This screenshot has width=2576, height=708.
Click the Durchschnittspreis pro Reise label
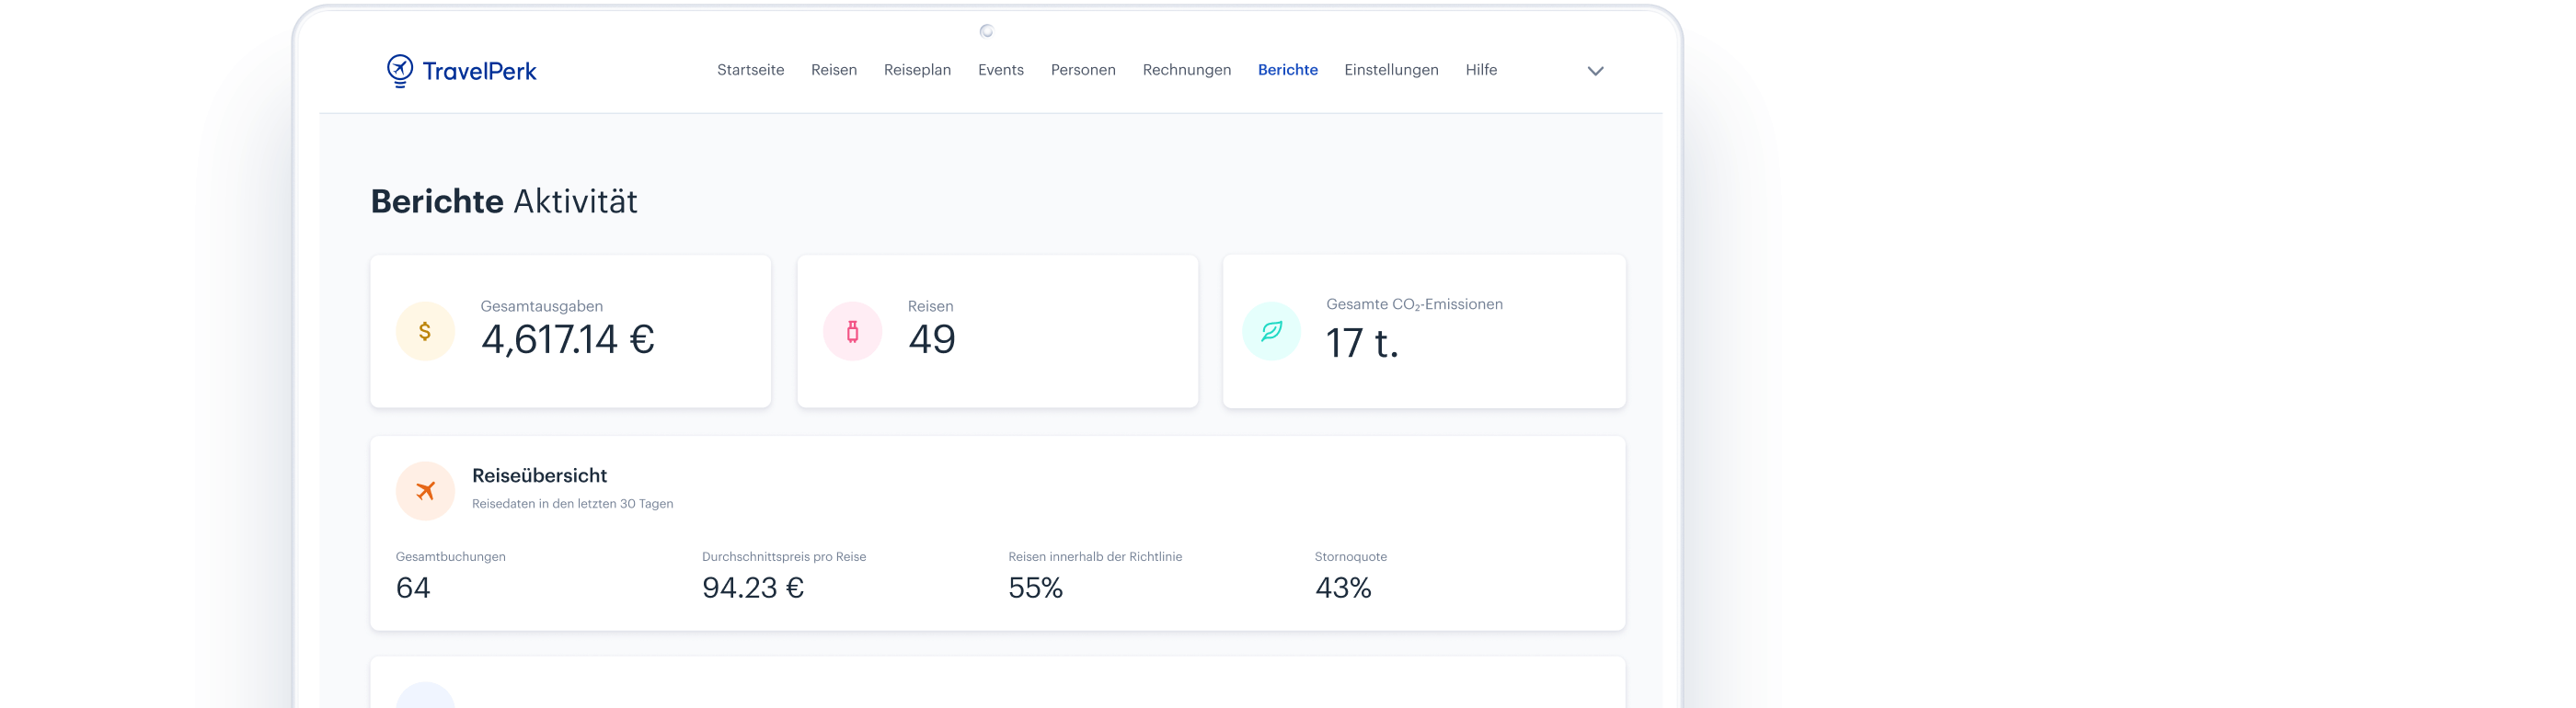point(784,557)
